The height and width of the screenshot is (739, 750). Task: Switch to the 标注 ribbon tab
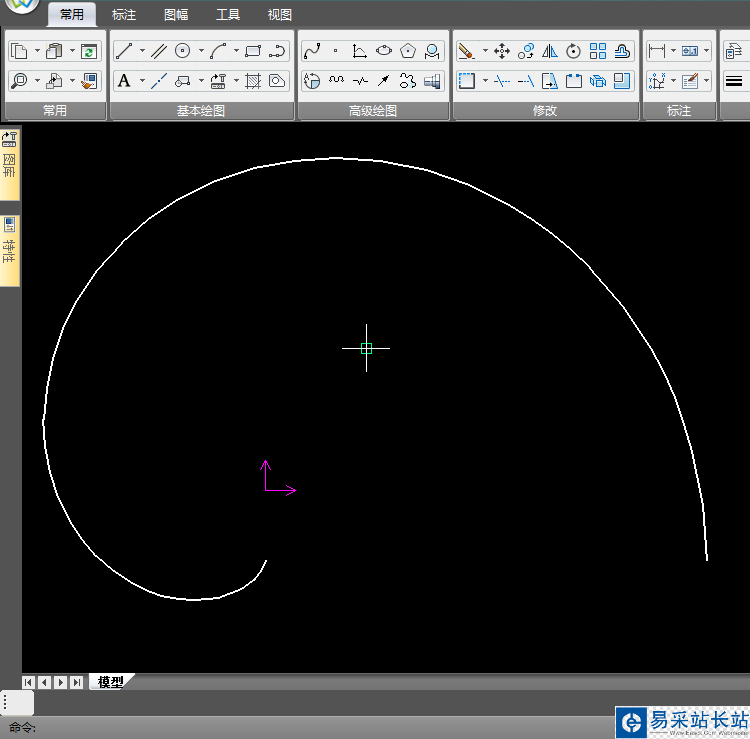click(x=124, y=15)
